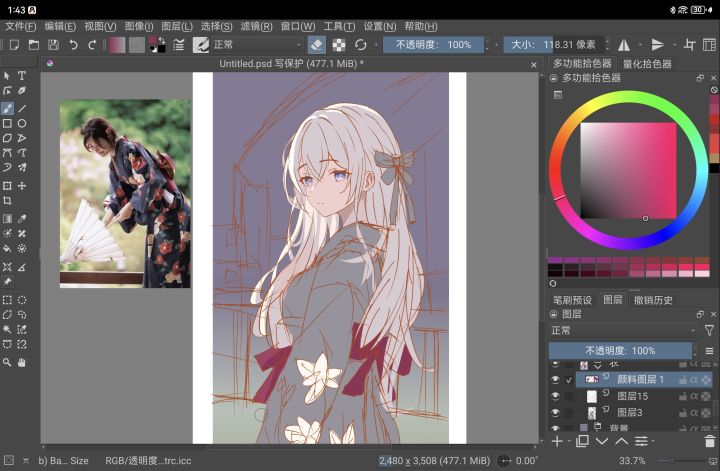
Task: Move layer down with chevron button
Action: pyautogui.click(x=602, y=442)
